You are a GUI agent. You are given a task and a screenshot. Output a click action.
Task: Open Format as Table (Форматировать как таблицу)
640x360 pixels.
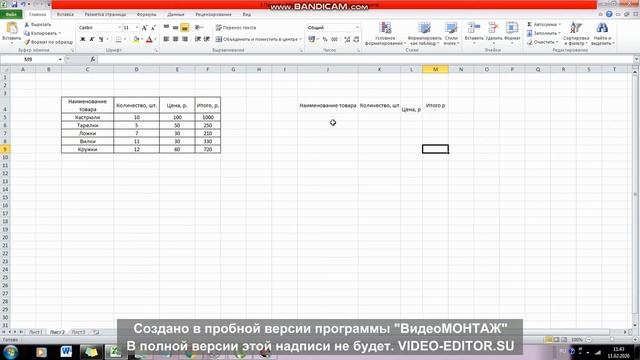tap(424, 33)
